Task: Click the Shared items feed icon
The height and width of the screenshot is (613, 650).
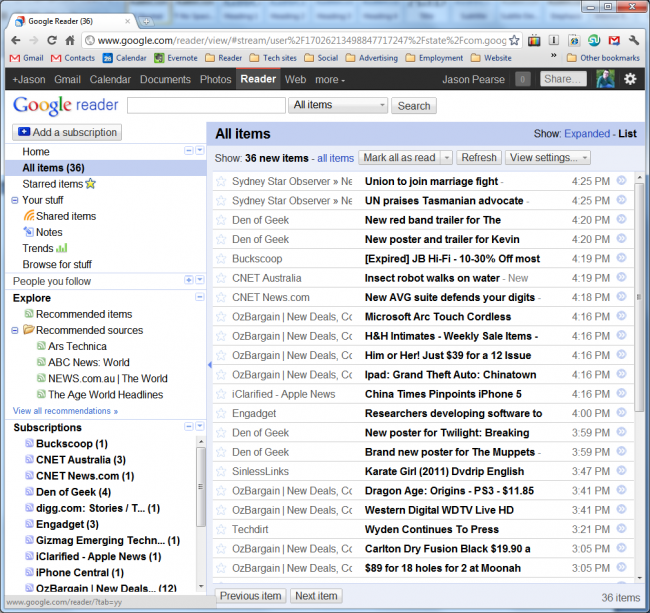Action: click(29, 216)
